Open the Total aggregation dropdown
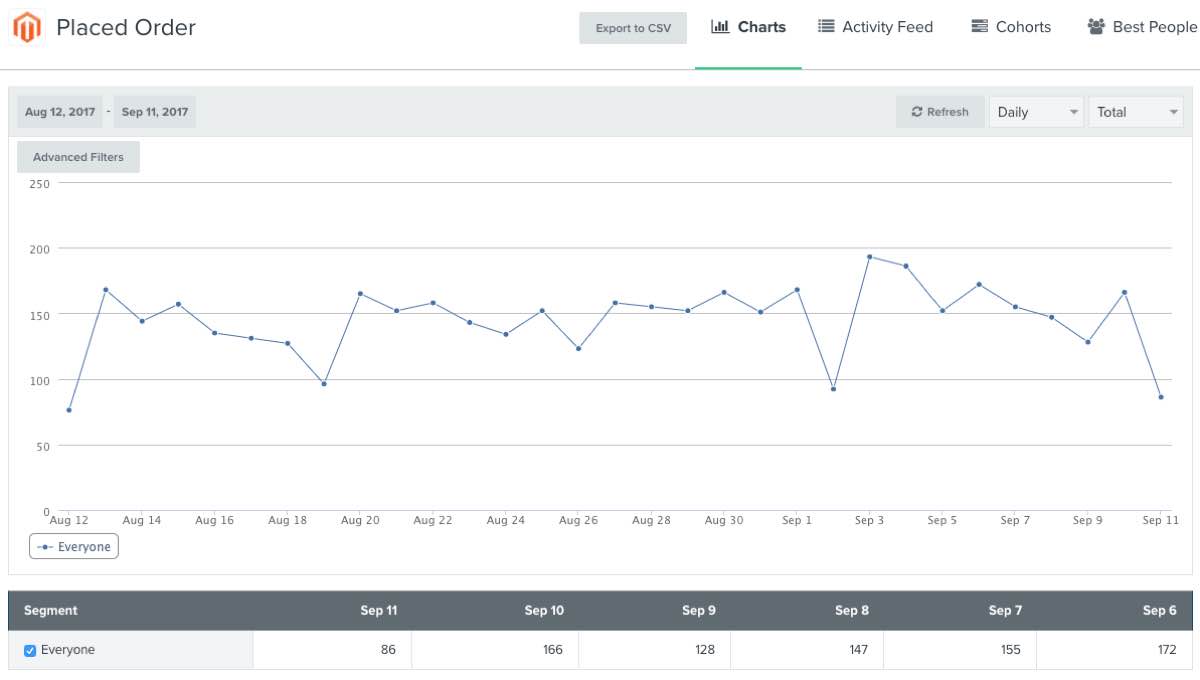This screenshot has width=1200, height=680. coord(1136,112)
